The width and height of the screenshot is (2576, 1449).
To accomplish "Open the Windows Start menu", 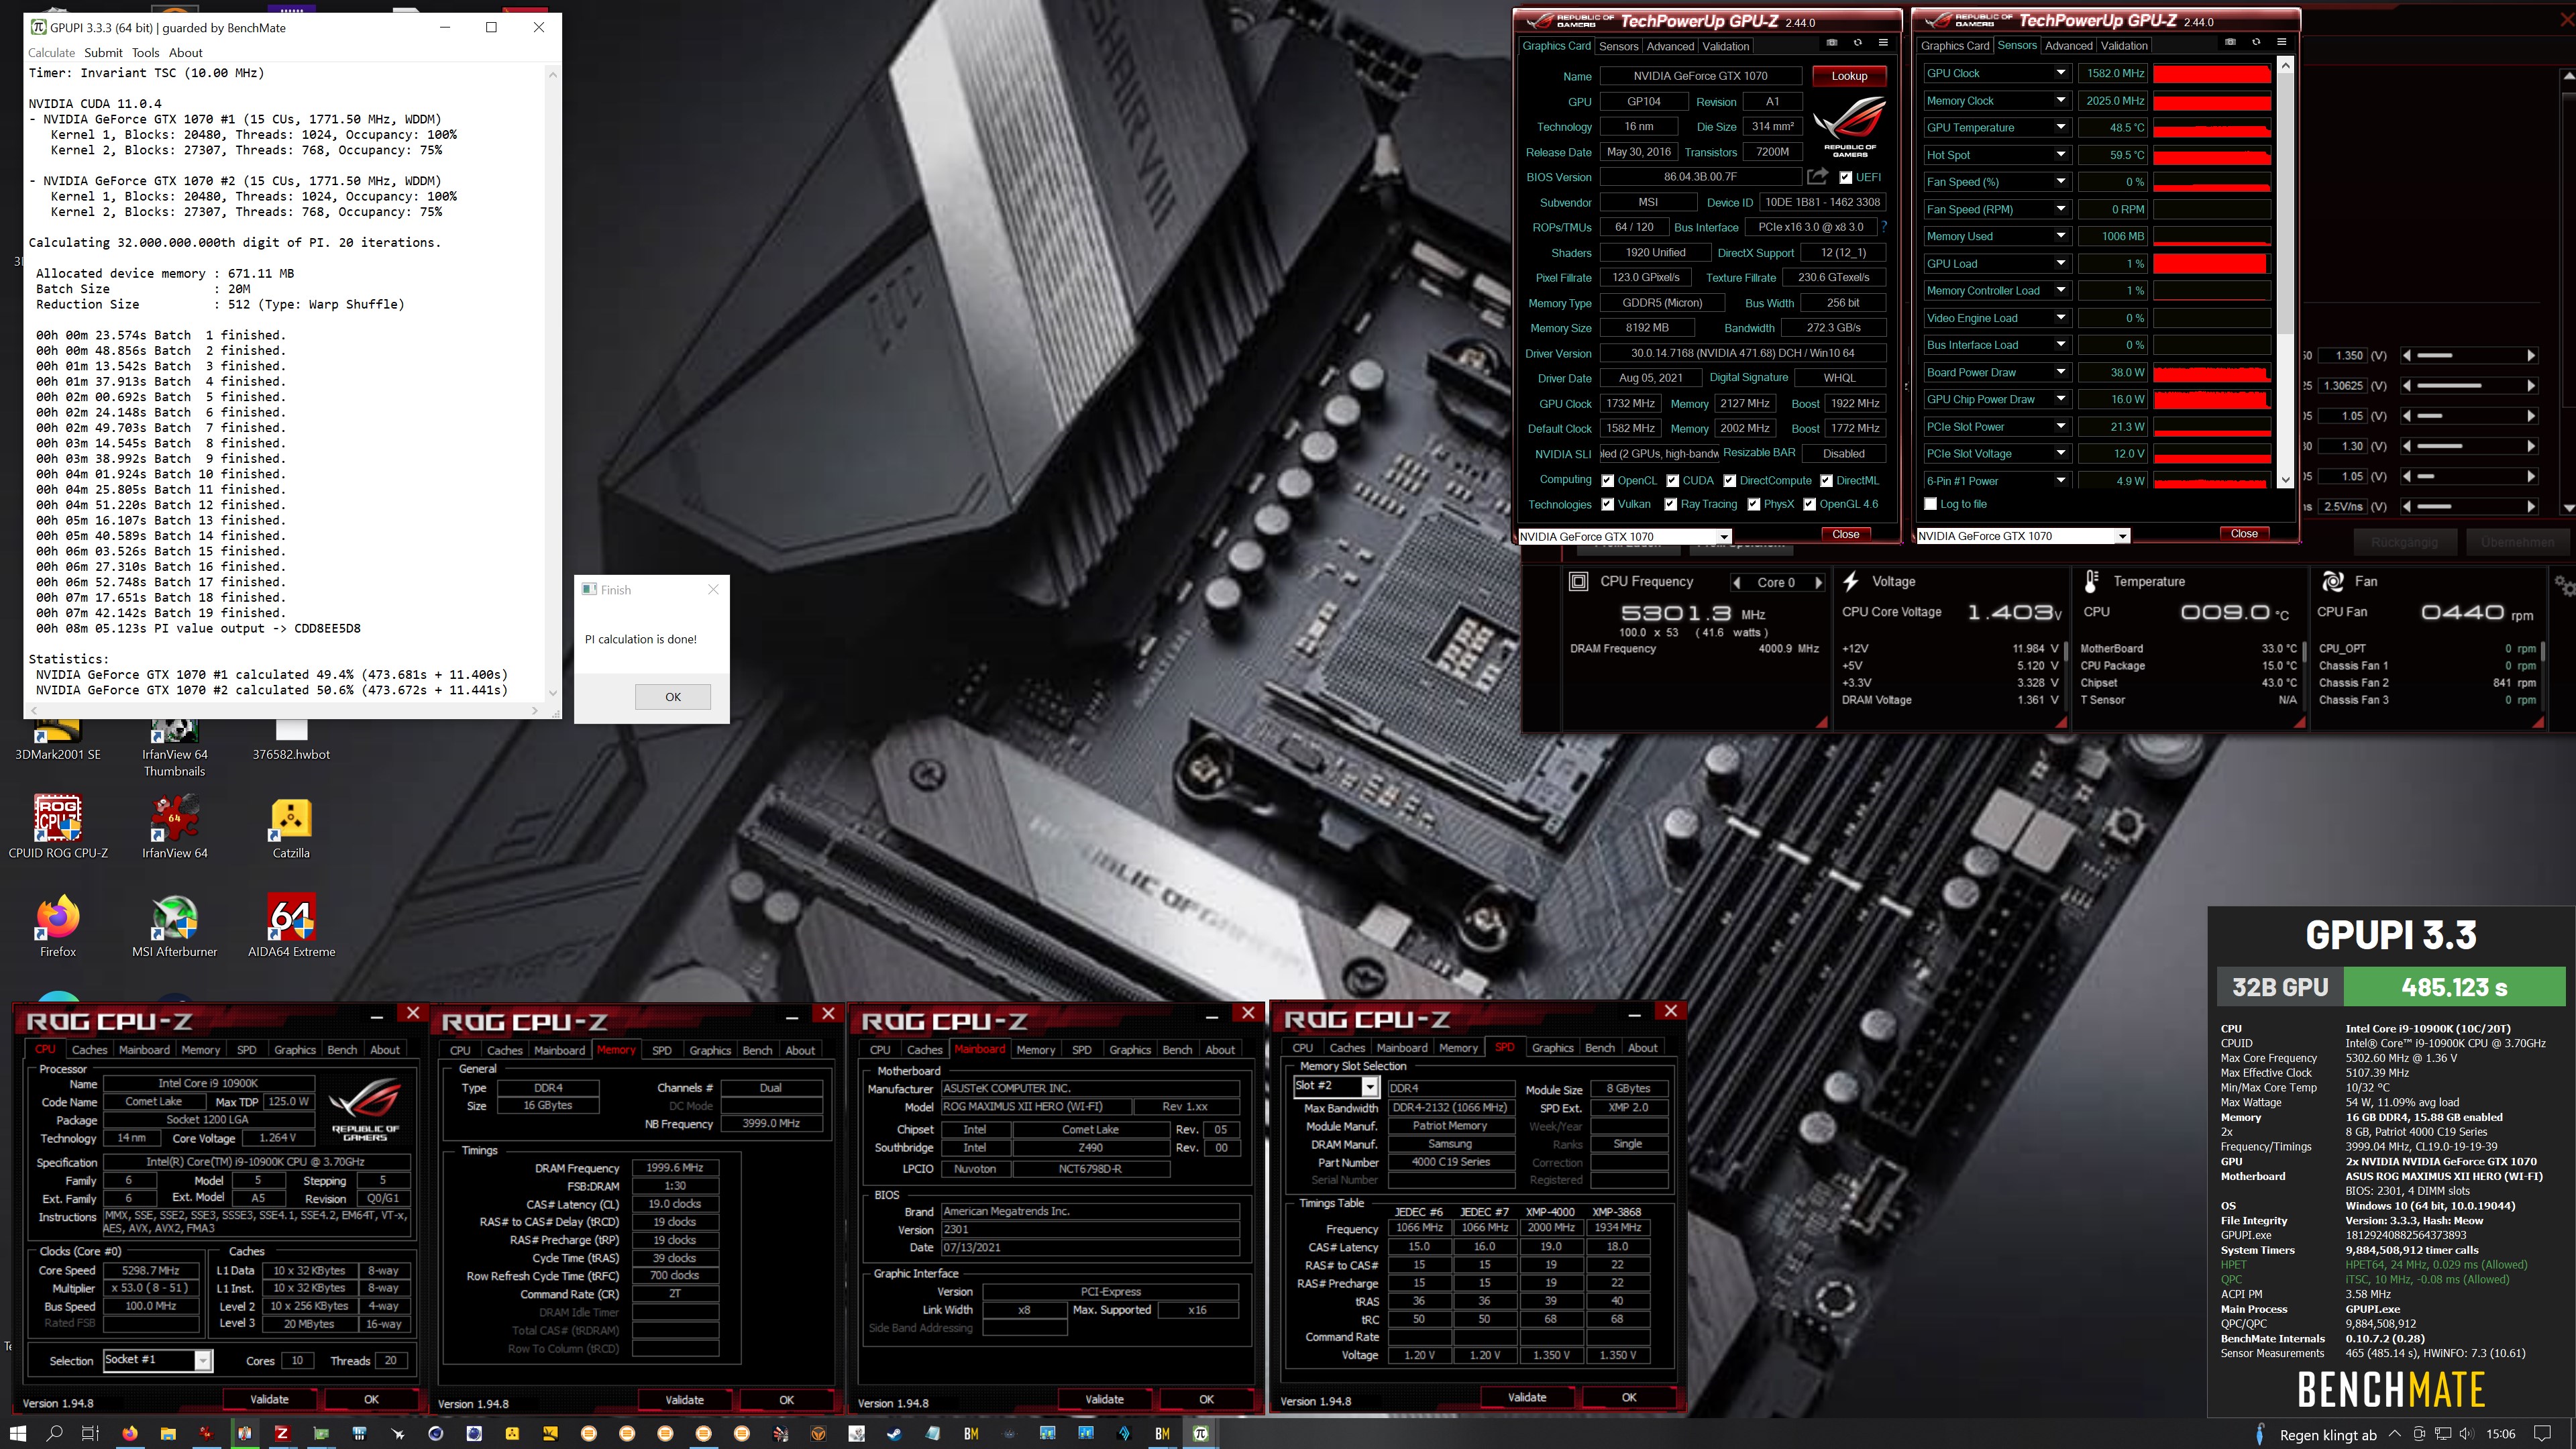I will 18,1433.
